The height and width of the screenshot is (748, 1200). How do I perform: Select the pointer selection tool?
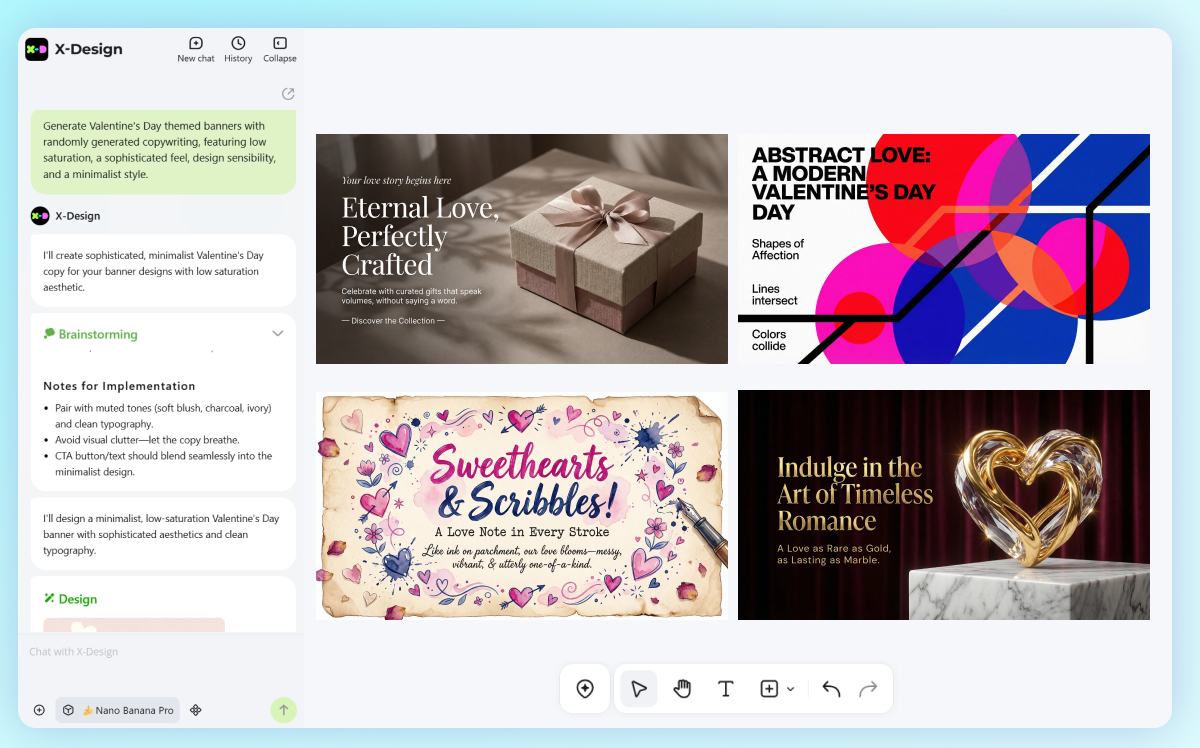(639, 689)
